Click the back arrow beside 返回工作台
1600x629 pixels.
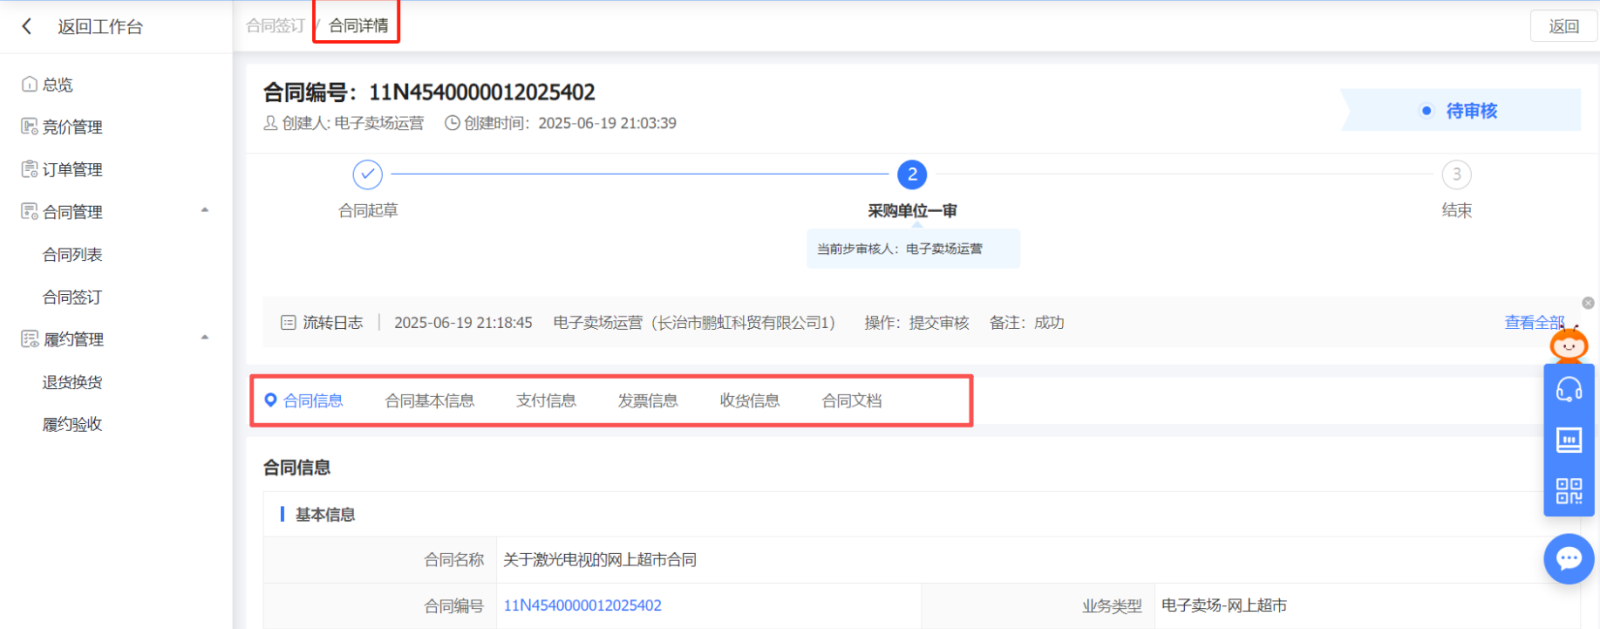point(27,27)
